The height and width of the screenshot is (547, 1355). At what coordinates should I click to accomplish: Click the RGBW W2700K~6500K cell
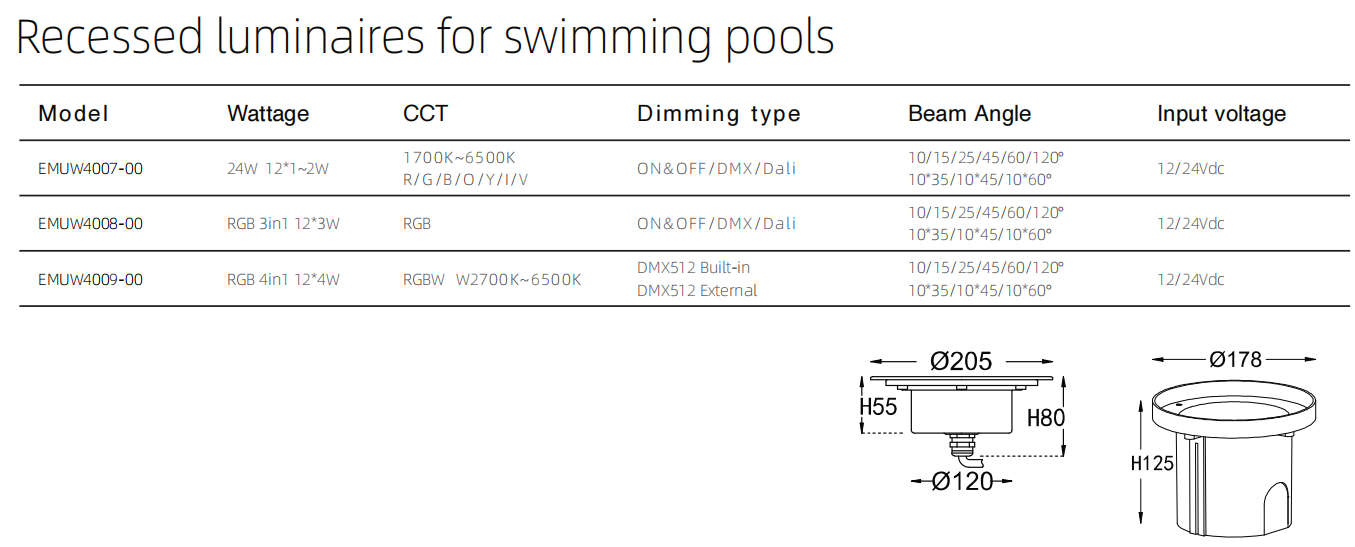click(x=492, y=280)
